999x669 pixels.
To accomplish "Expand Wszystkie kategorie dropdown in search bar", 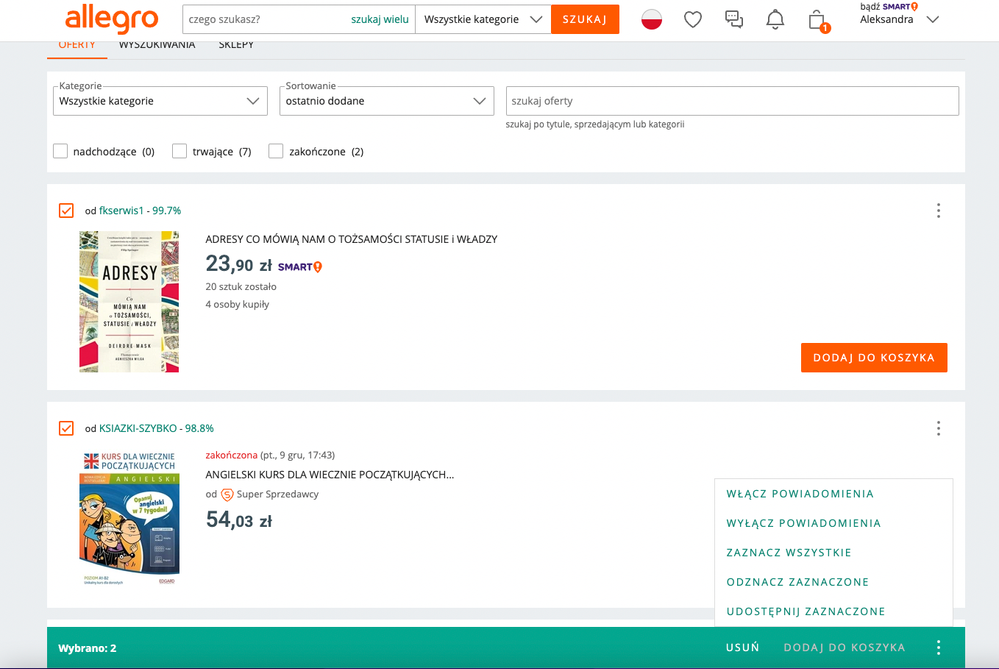I will point(483,19).
